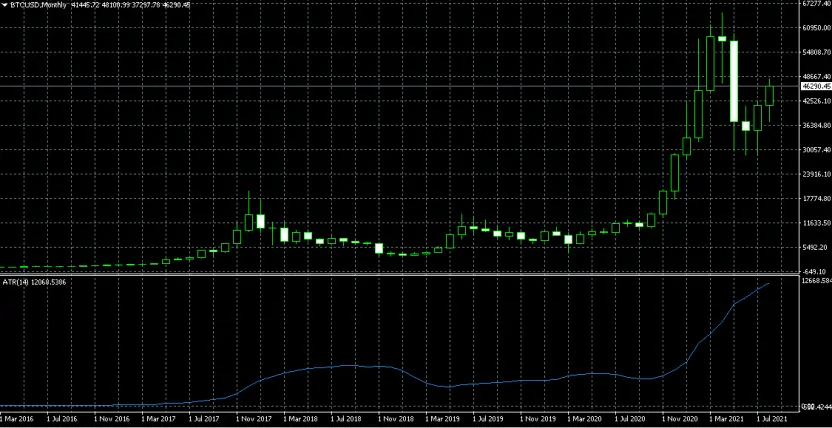This screenshot has height=428, width=832.
Task: Select the 48667.40 price axis label
Action: (x=817, y=76)
